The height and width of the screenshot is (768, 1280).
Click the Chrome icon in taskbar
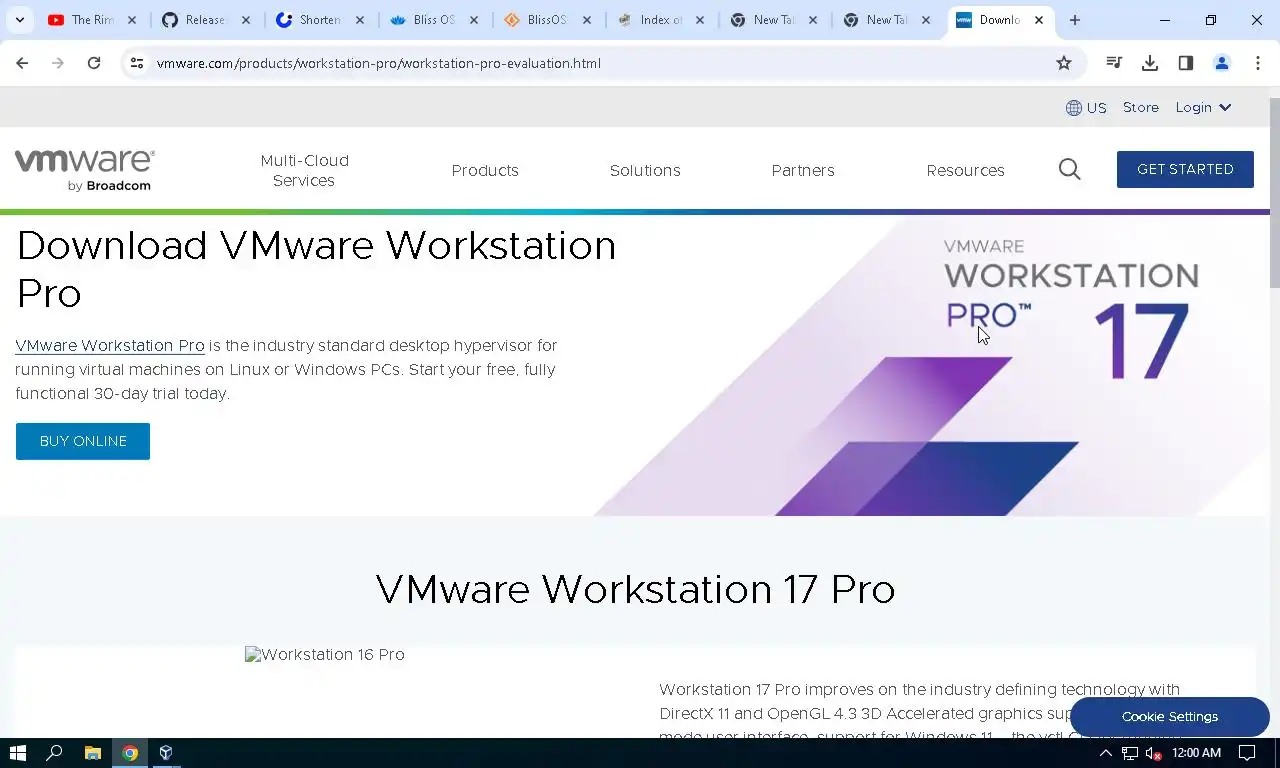(x=130, y=753)
